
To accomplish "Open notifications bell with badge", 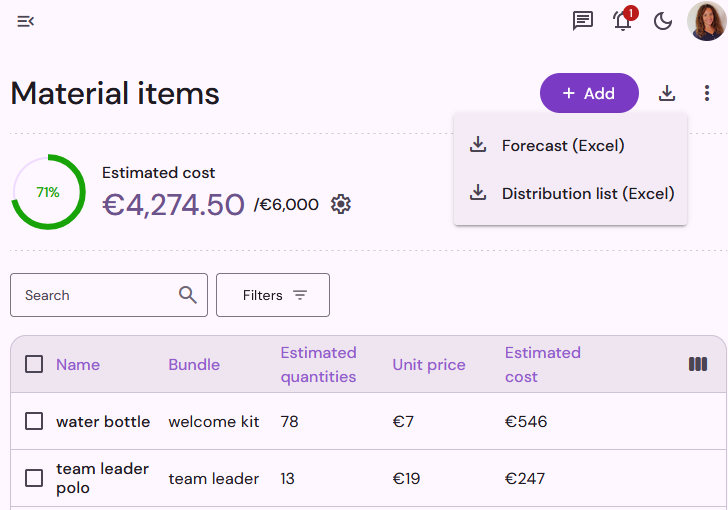I will click(624, 20).
